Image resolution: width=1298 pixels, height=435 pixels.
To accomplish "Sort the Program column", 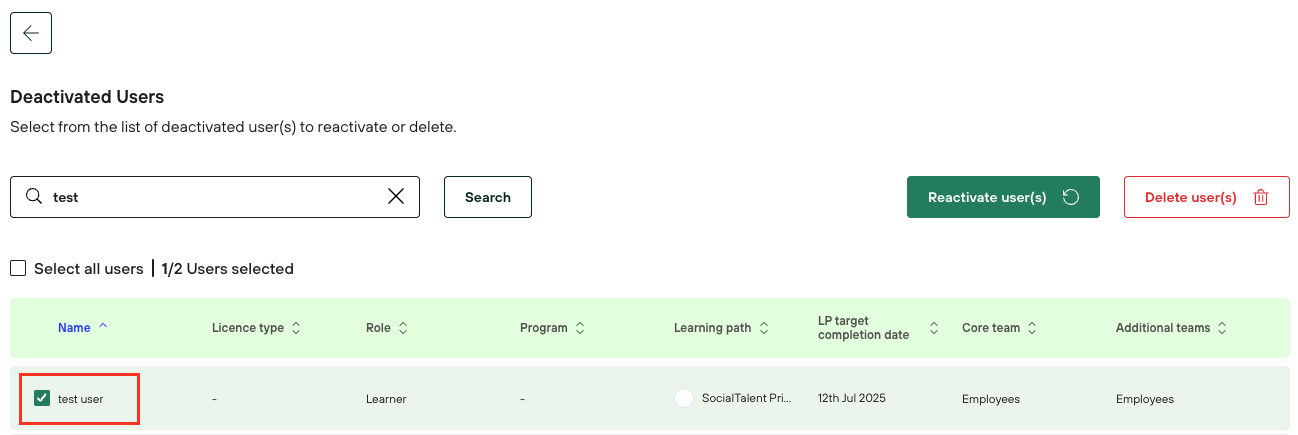I will [580, 328].
